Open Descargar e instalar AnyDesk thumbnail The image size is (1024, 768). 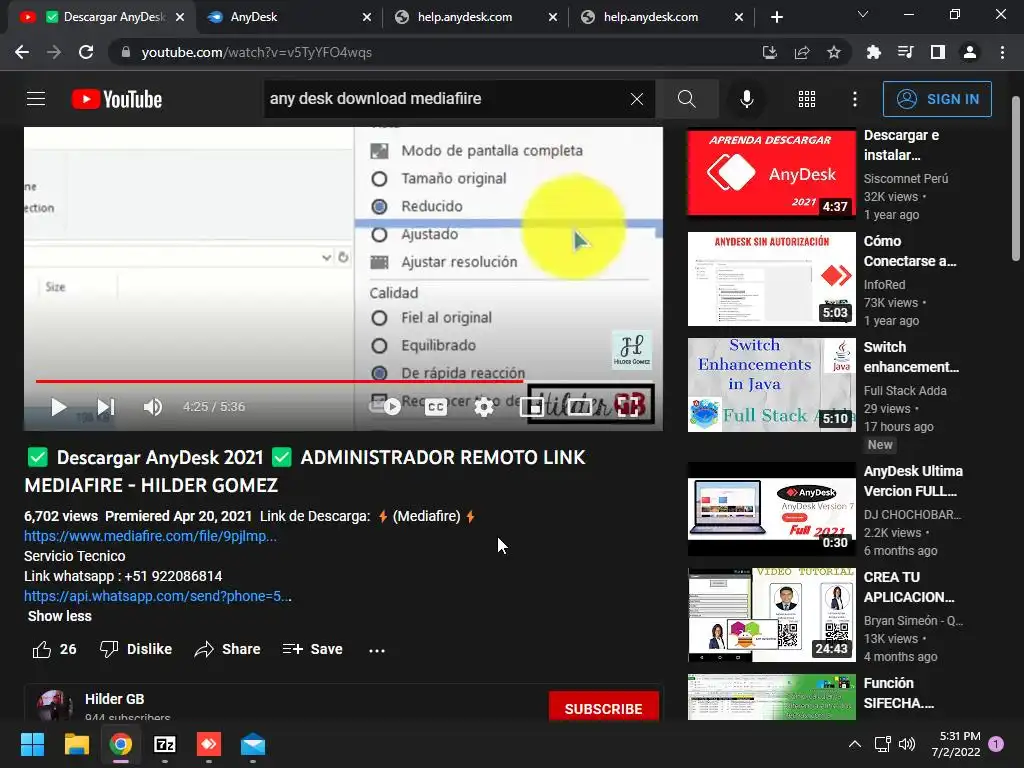(771, 173)
